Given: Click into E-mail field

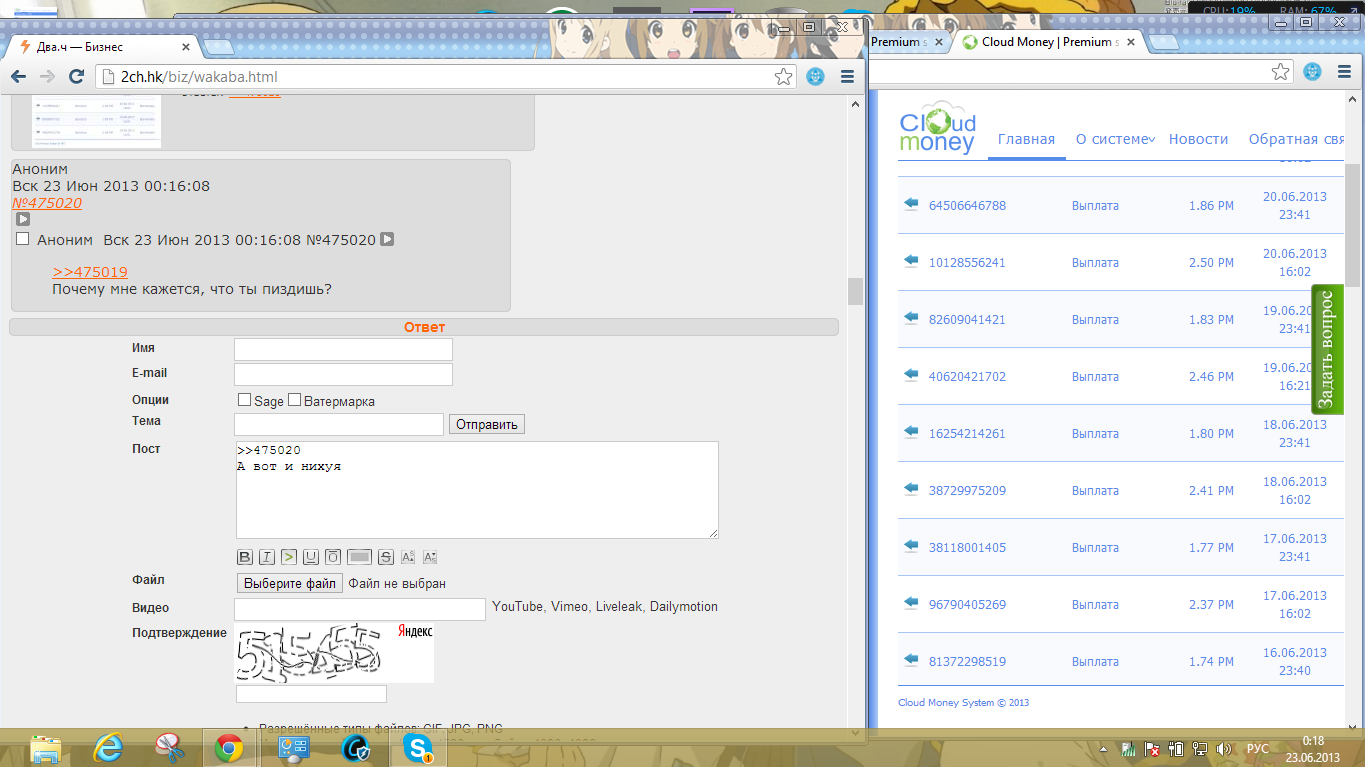Looking at the screenshot, I should [343, 374].
